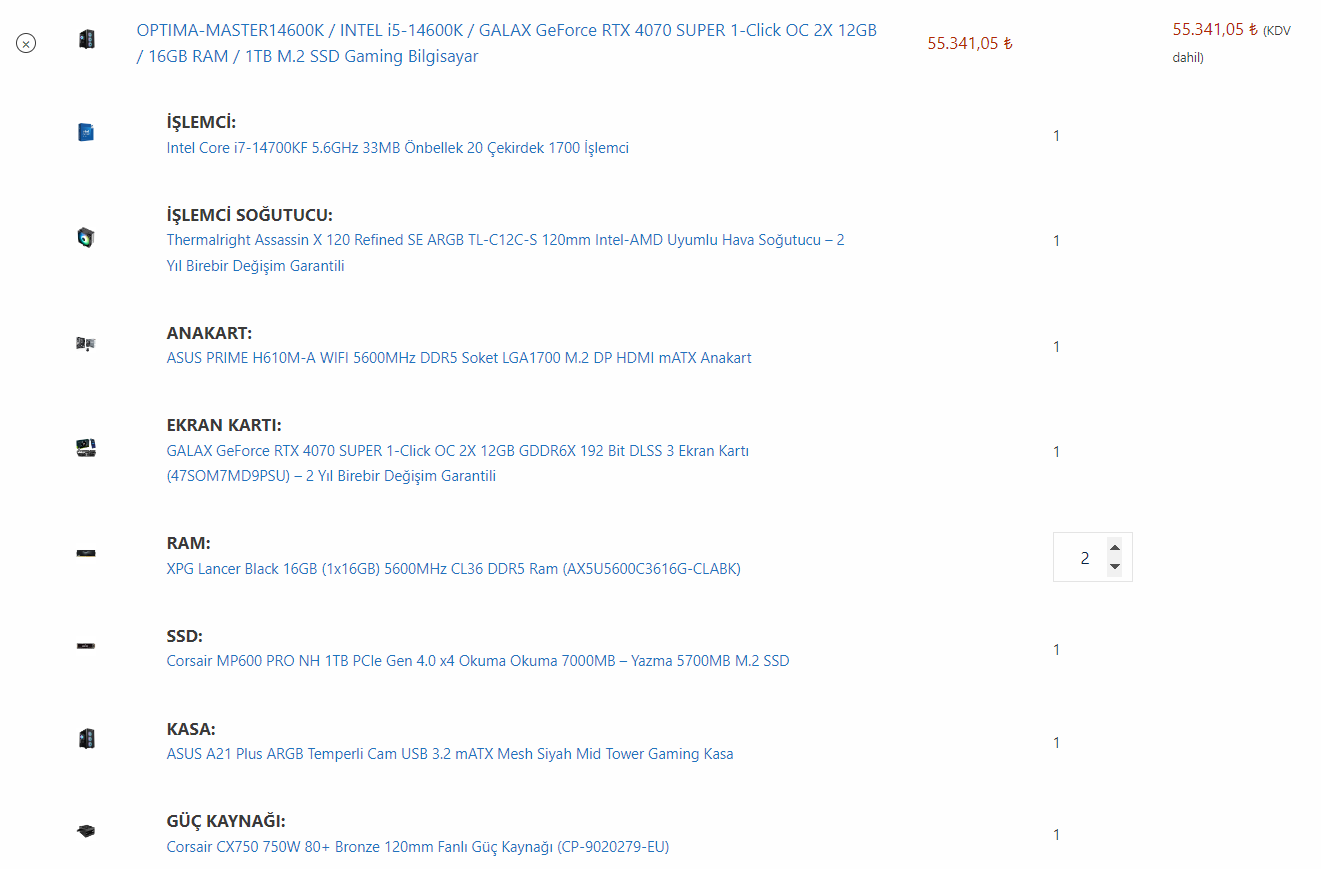The image size is (1325, 869).
Task: Click the RAM: heading text
Action: pyautogui.click(x=189, y=543)
